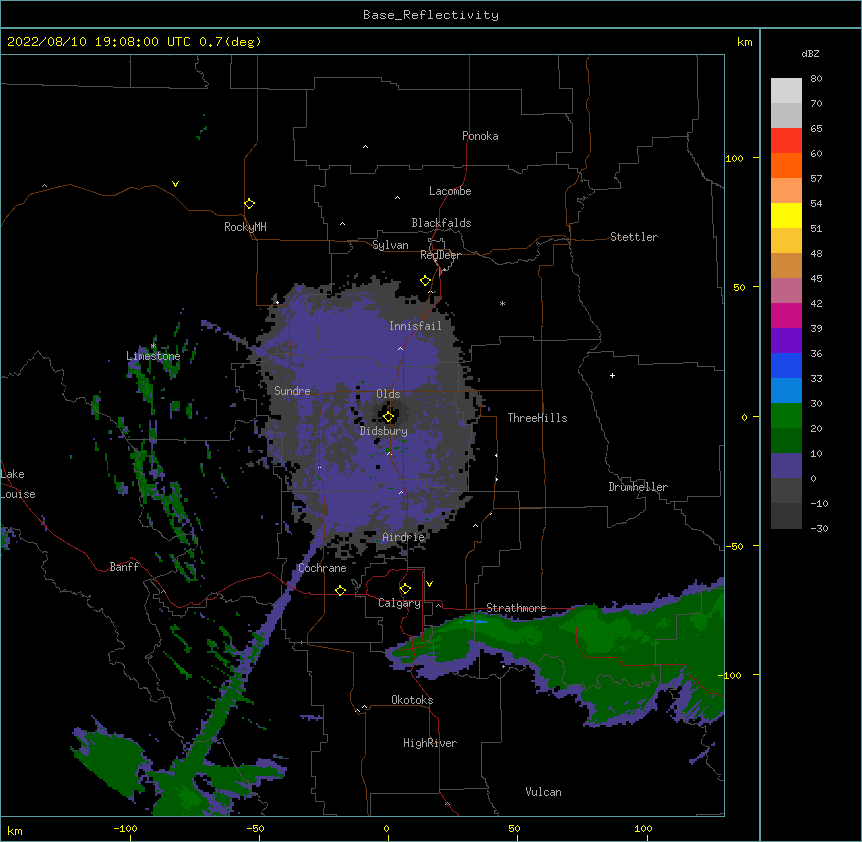Click the white plus marker north of Drumheller
862x842 pixels.
(x=612, y=375)
